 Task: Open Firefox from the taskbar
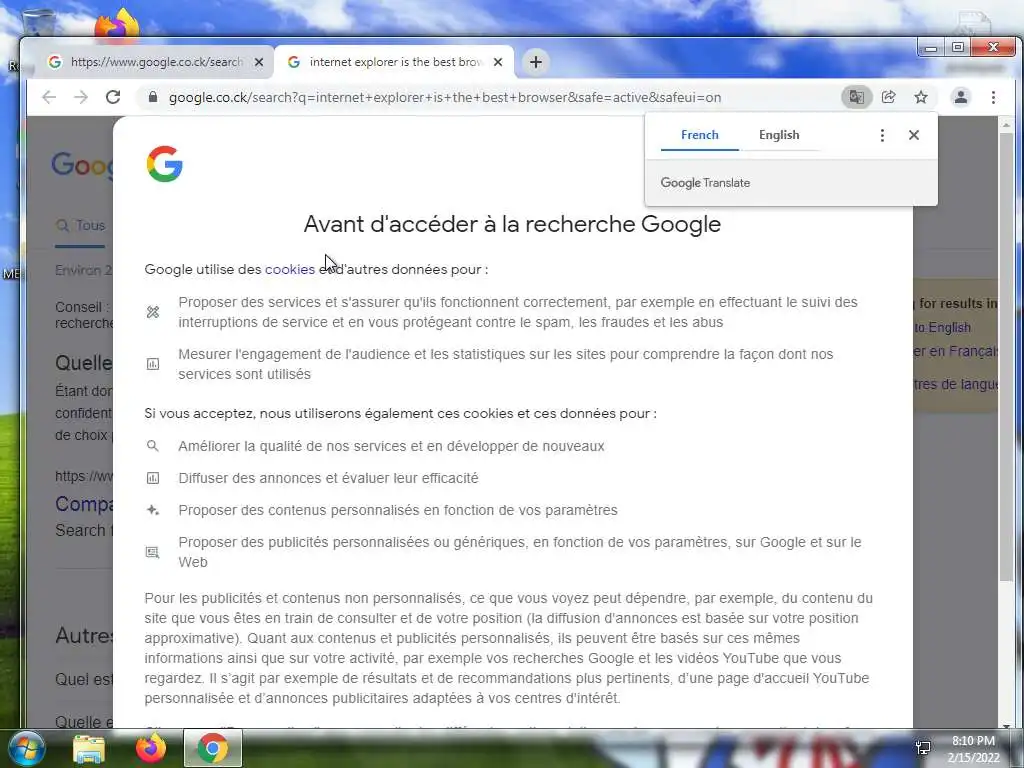pos(151,748)
